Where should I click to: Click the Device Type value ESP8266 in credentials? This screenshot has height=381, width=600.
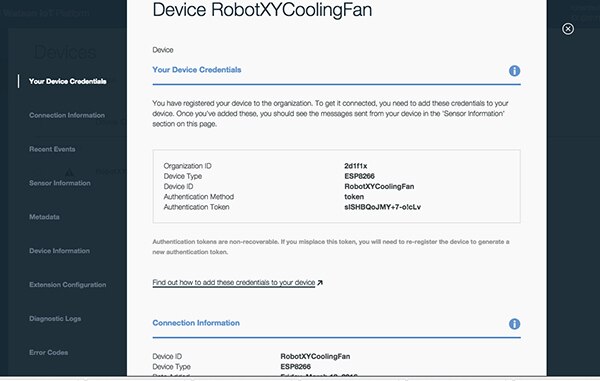(x=359, y=176)
